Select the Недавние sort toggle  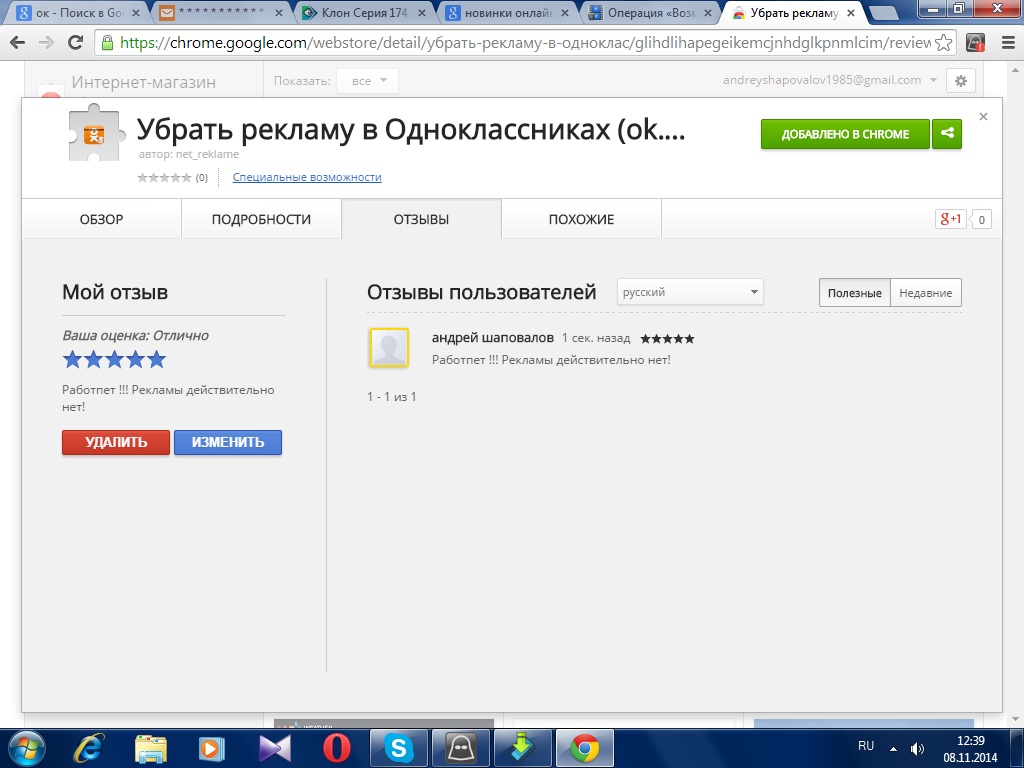point(926,293)
